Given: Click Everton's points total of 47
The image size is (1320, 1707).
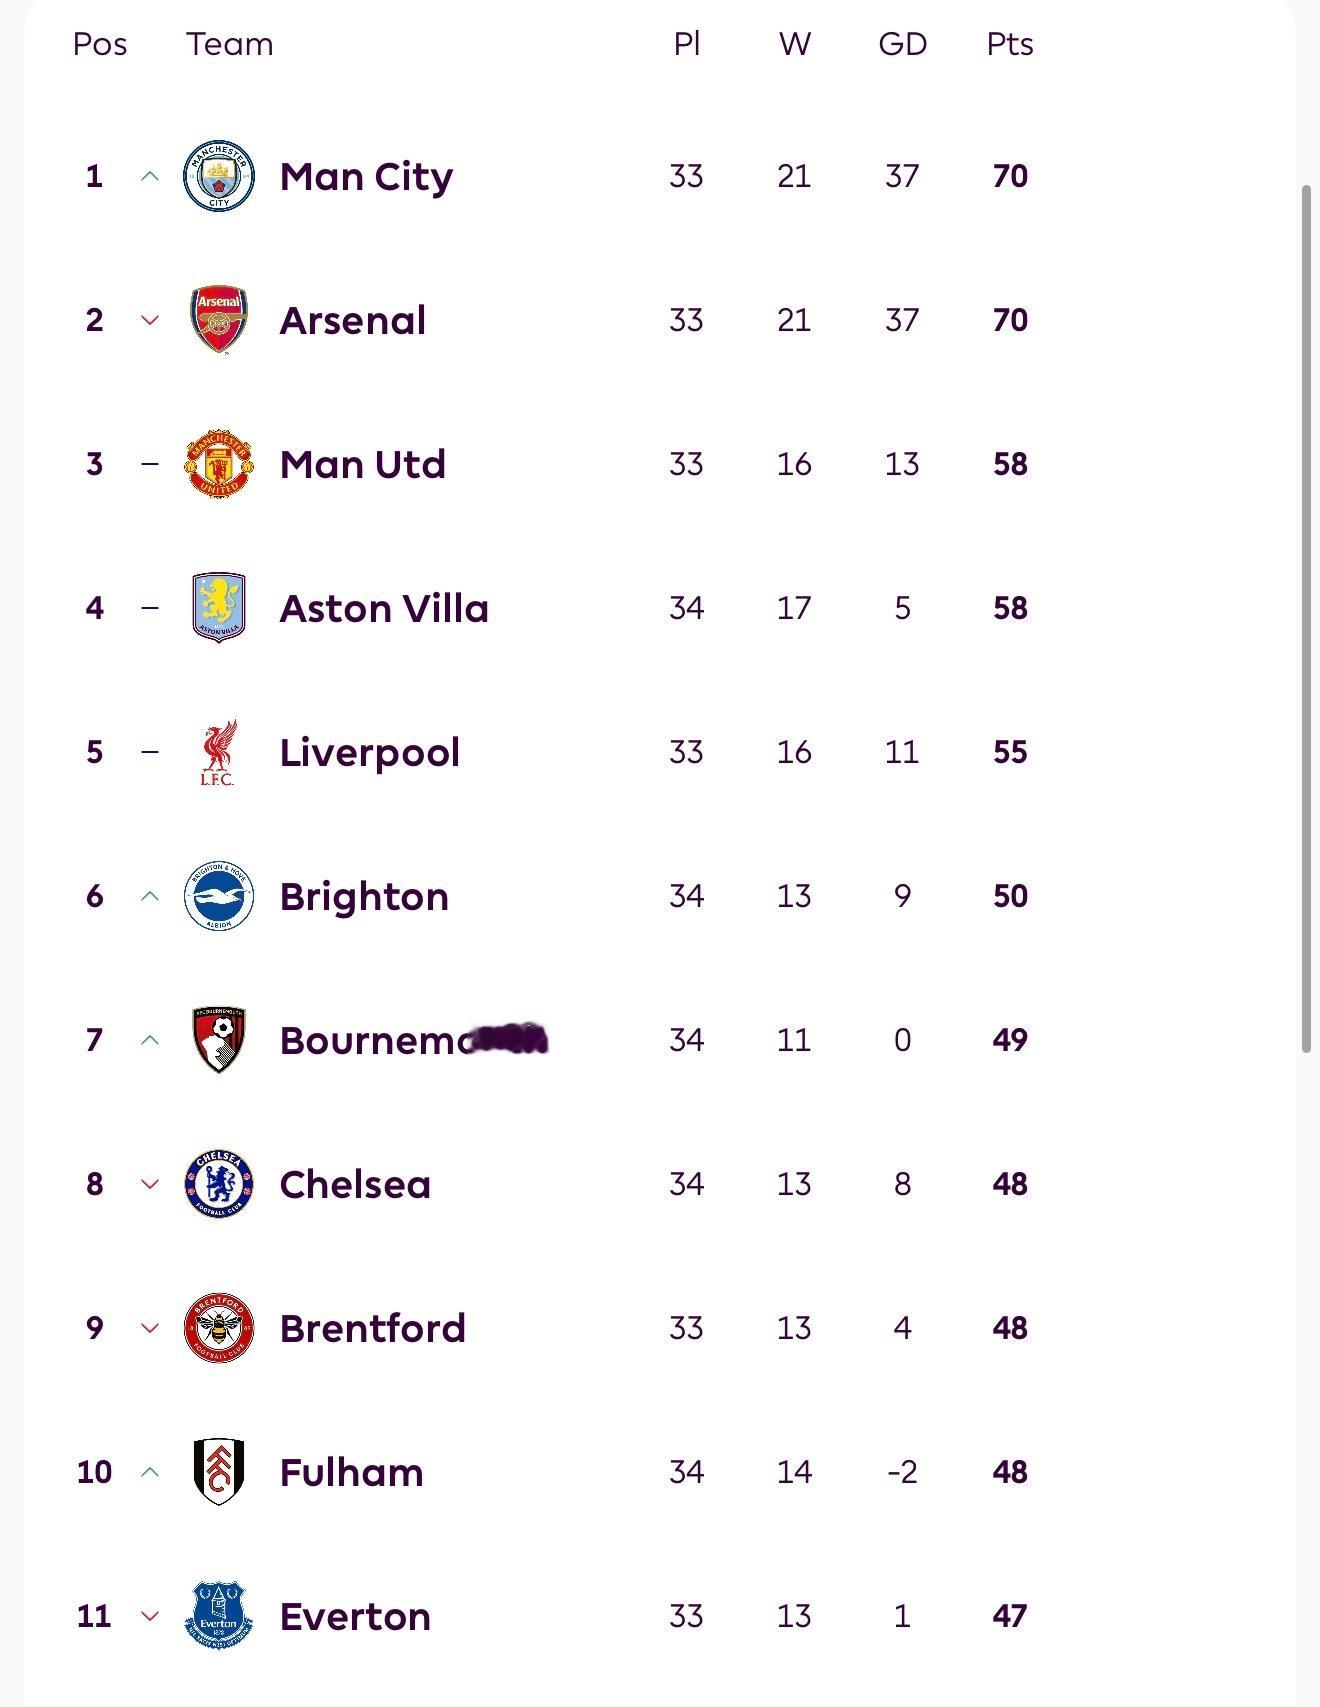Looking at the screenshot, I should click(1010, 1616).
